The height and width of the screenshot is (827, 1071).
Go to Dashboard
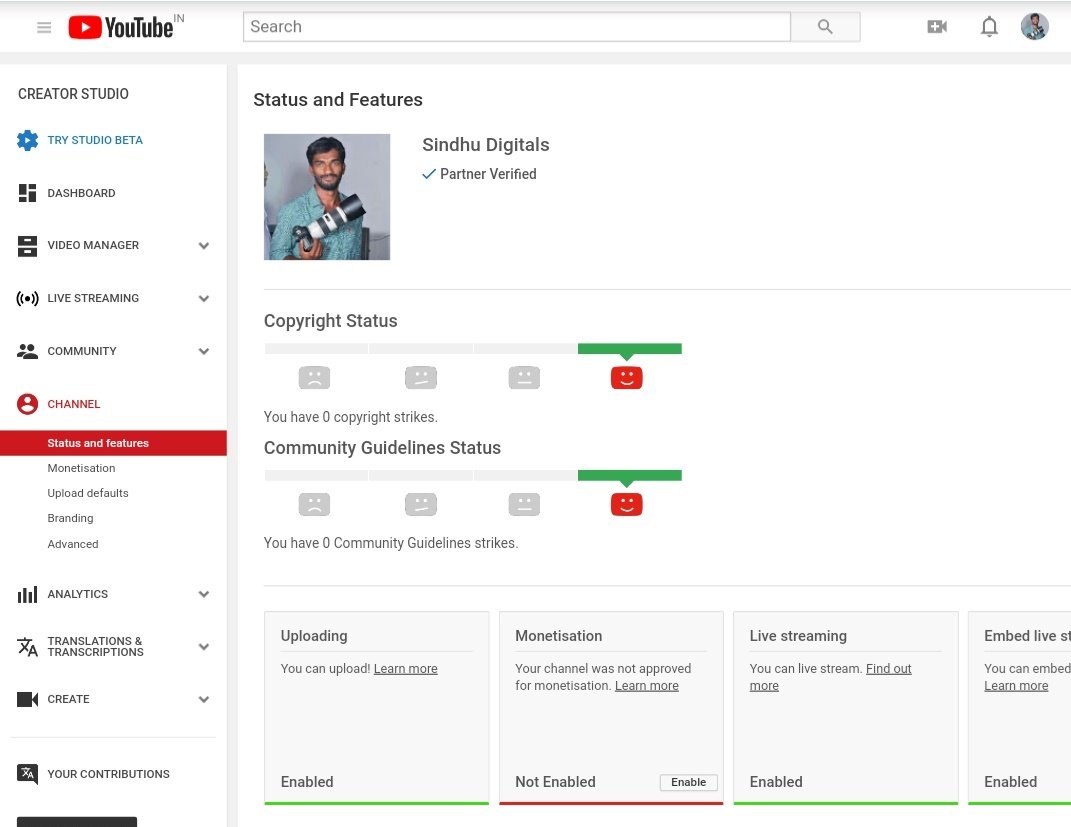81,193
